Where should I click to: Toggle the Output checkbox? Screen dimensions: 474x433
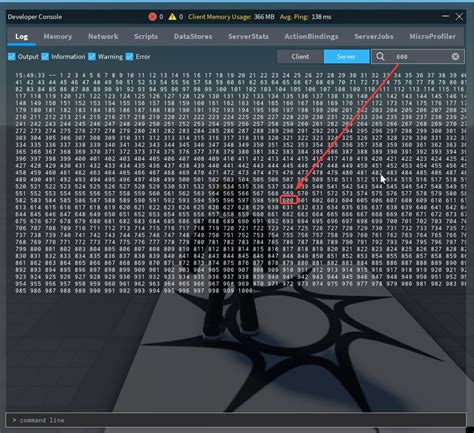pyautogui.click(x=12, y=56)
